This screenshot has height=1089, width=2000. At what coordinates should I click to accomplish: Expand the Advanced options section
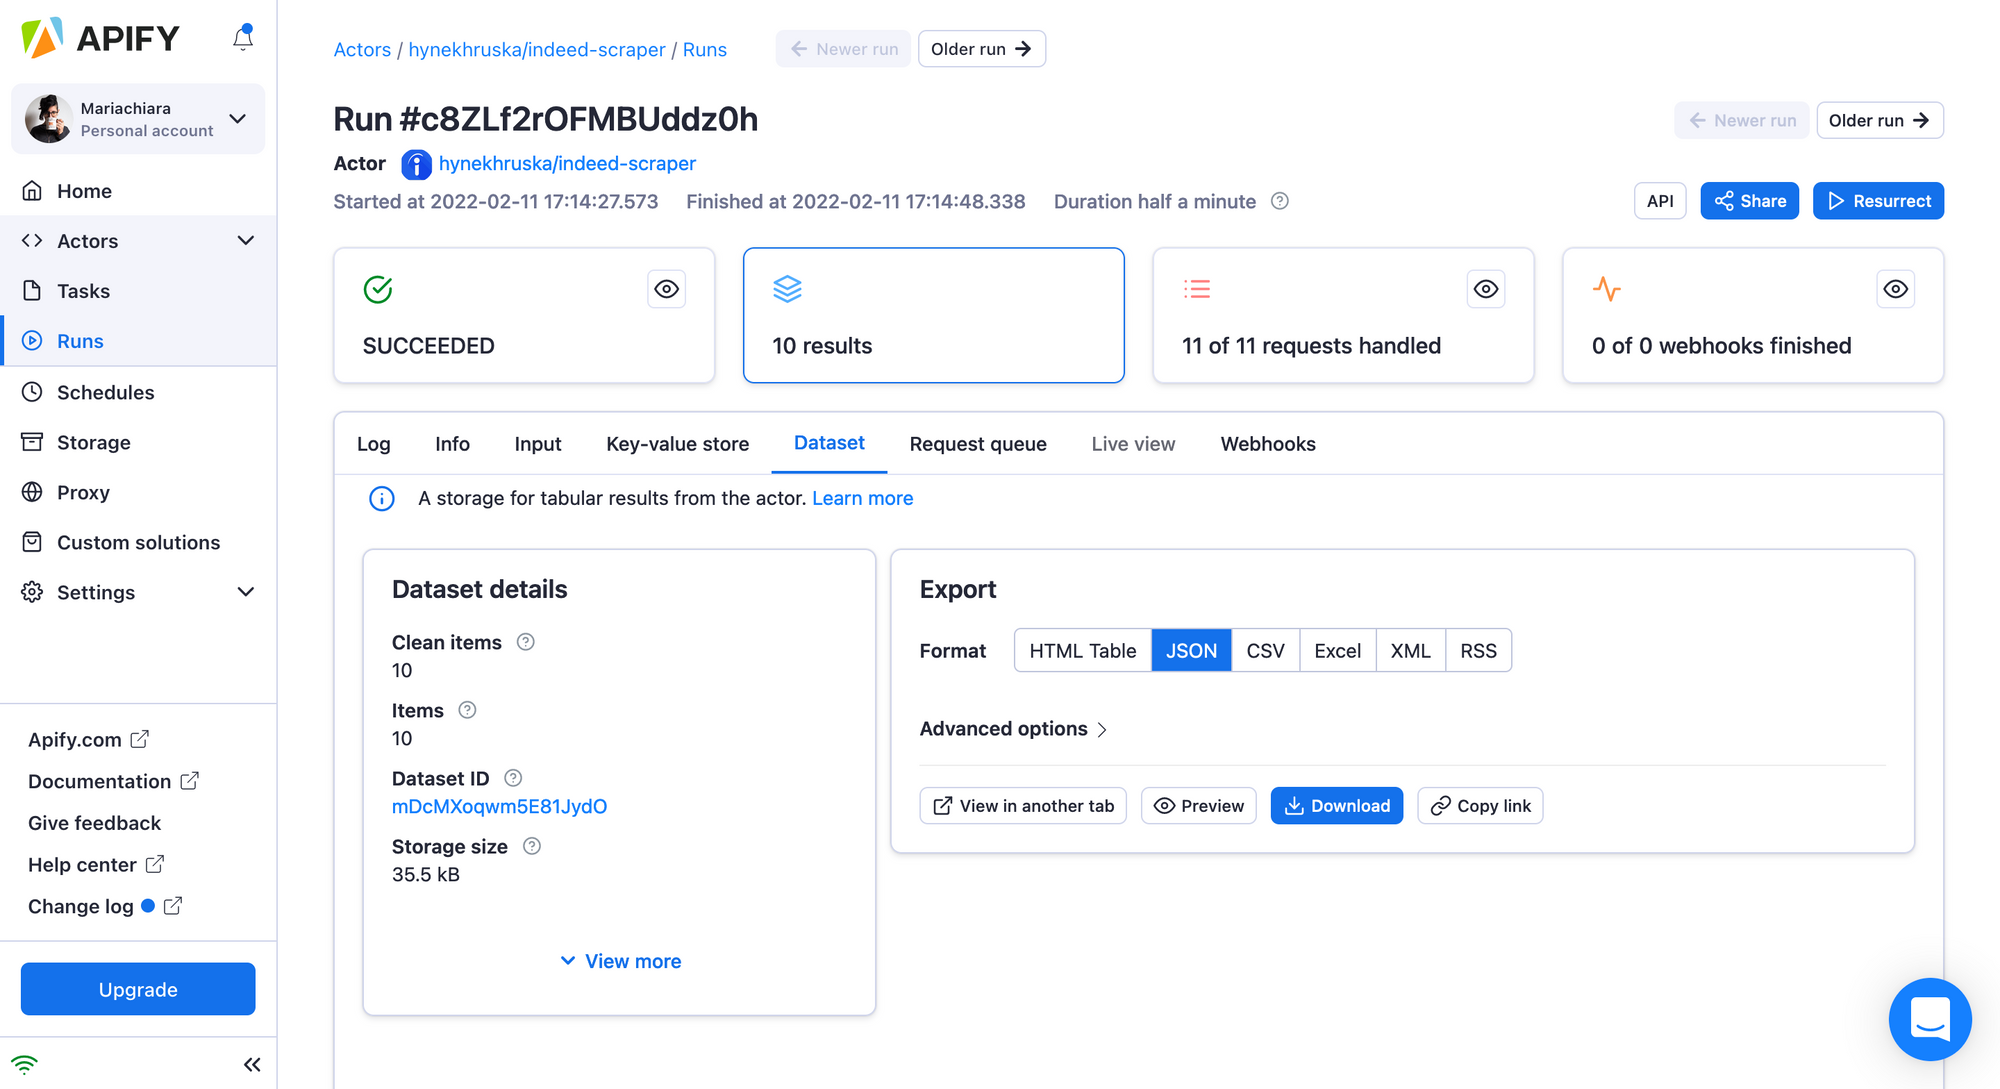coord(1015,728)
